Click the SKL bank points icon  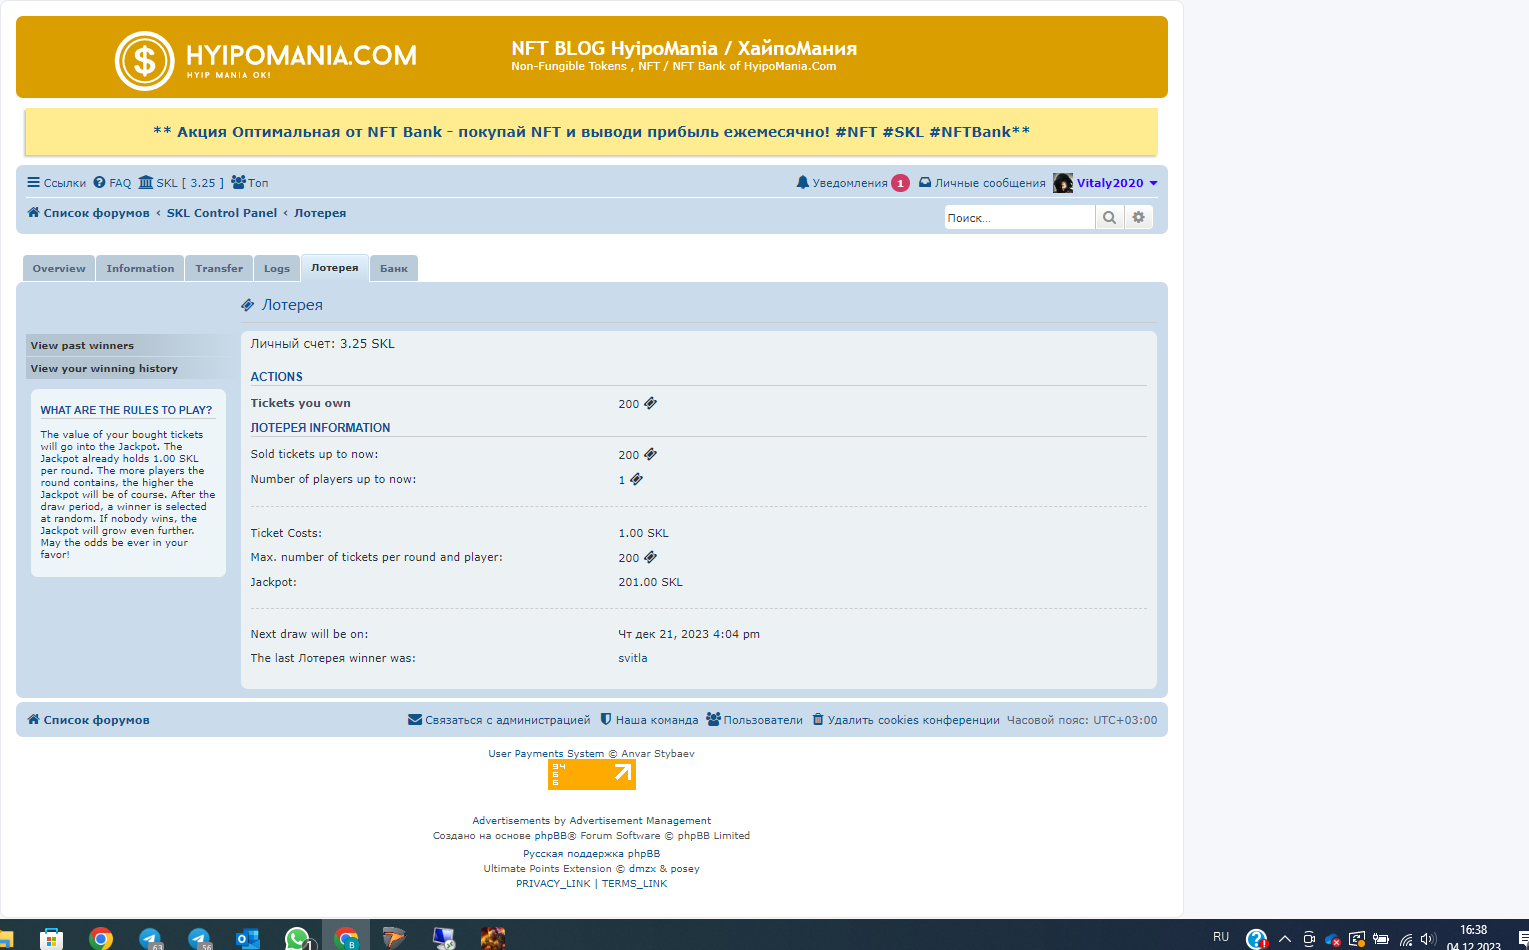[x=146, y=183]
